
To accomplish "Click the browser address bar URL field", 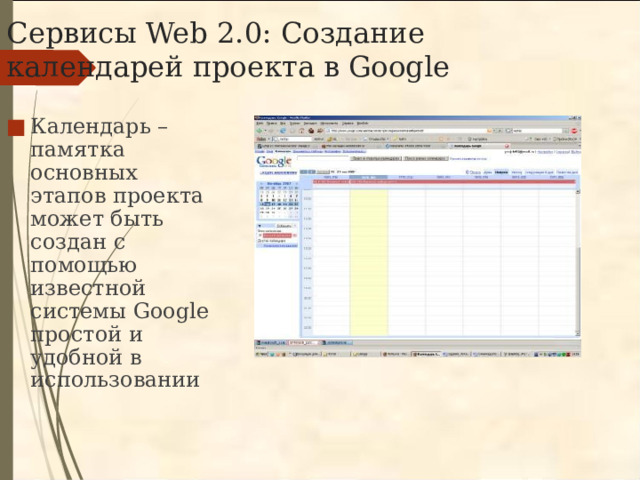I will pyautogui.click(x=408, y=131).
